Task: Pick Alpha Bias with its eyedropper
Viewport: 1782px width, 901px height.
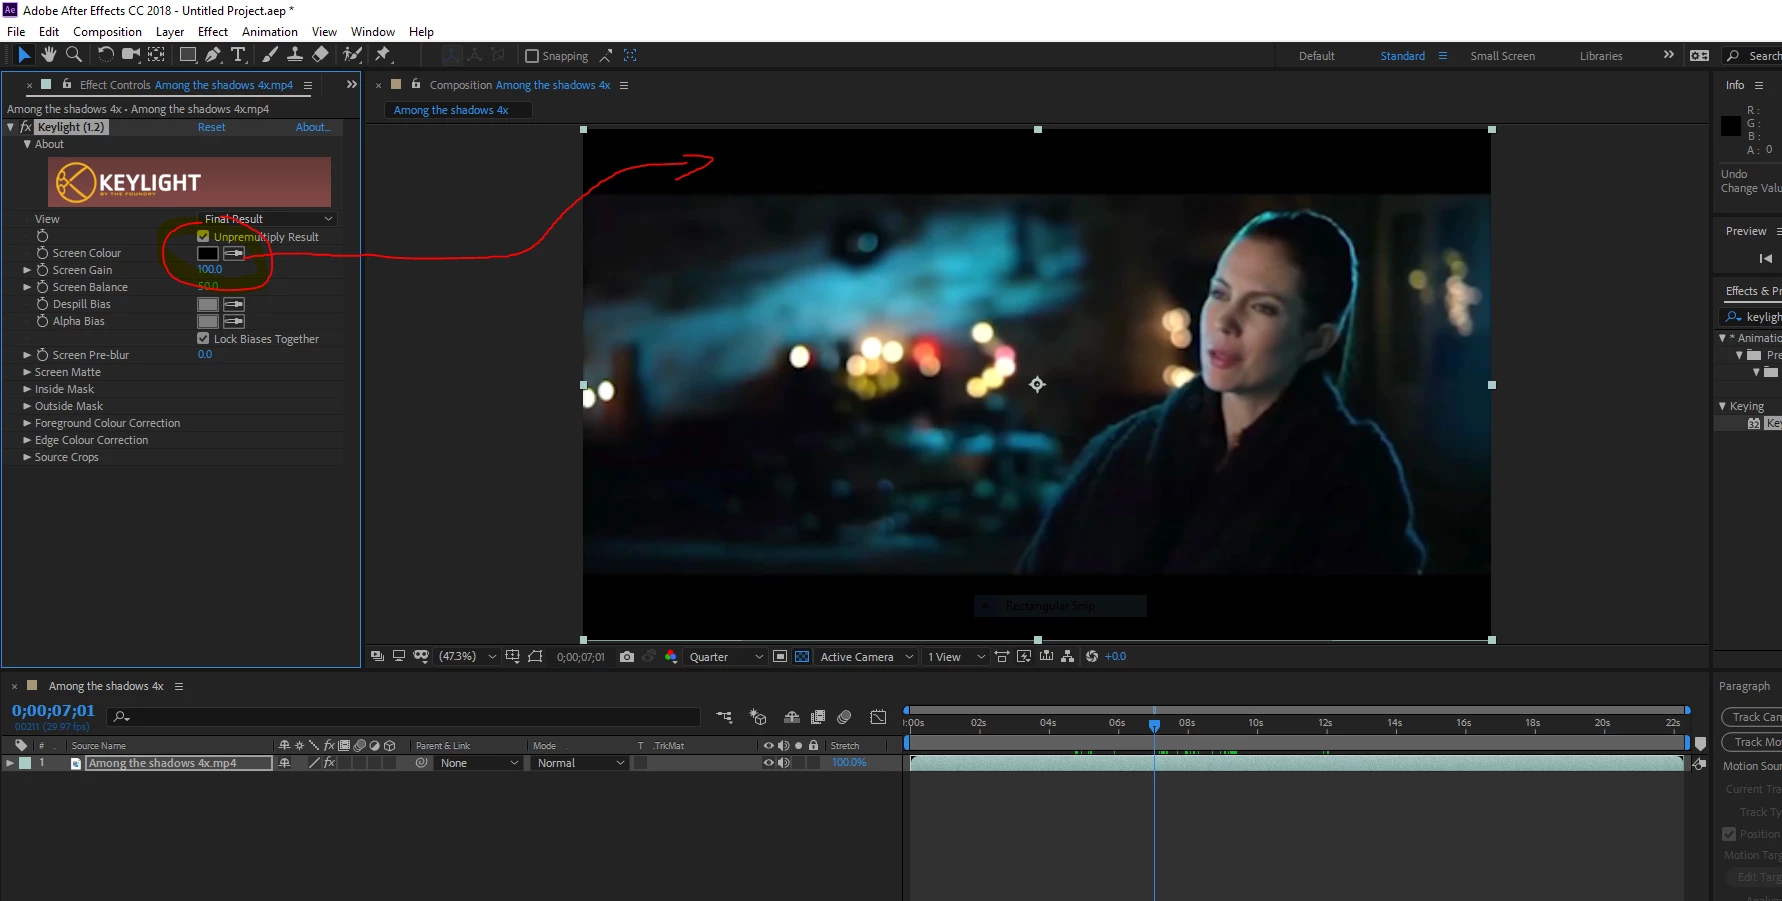Action: click(x=234, y=321)
